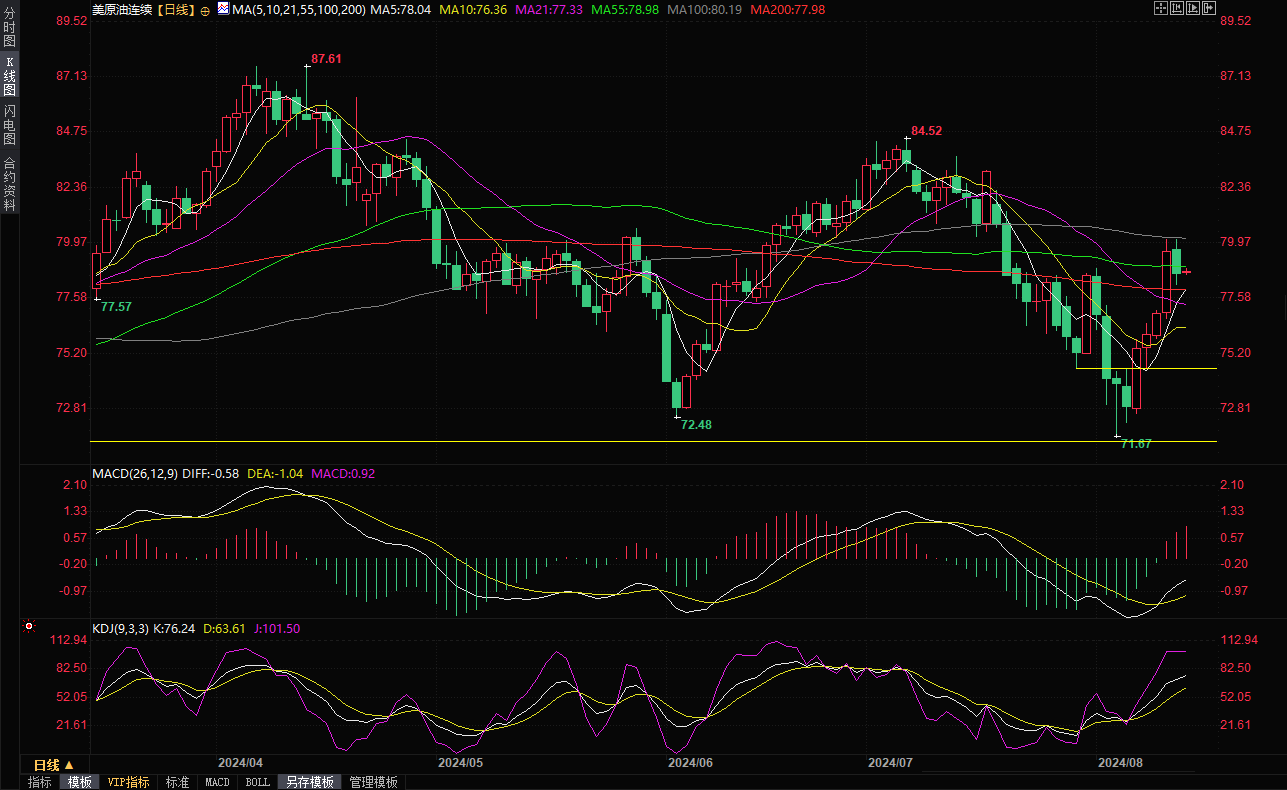Click the MACD(26,12,9) indicator label
Viewport: 1287px width, 790px height.
coord(135,473)
